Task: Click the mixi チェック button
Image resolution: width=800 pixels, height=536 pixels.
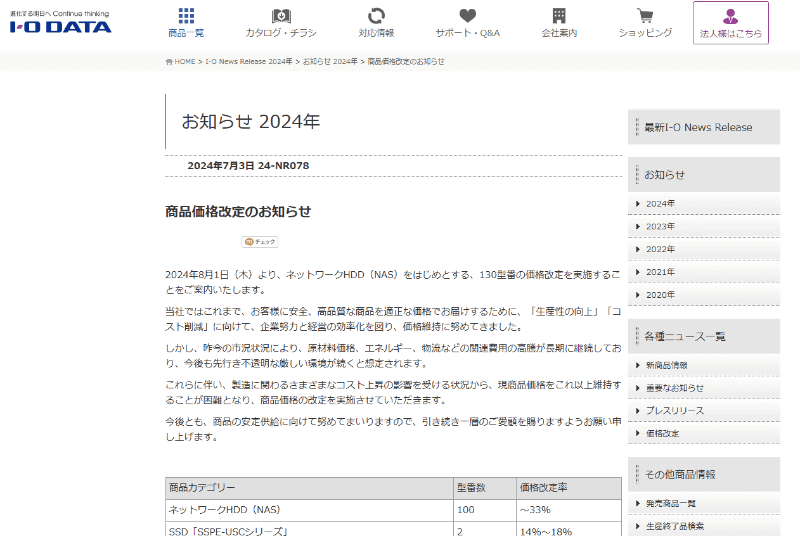Action: 260,242
